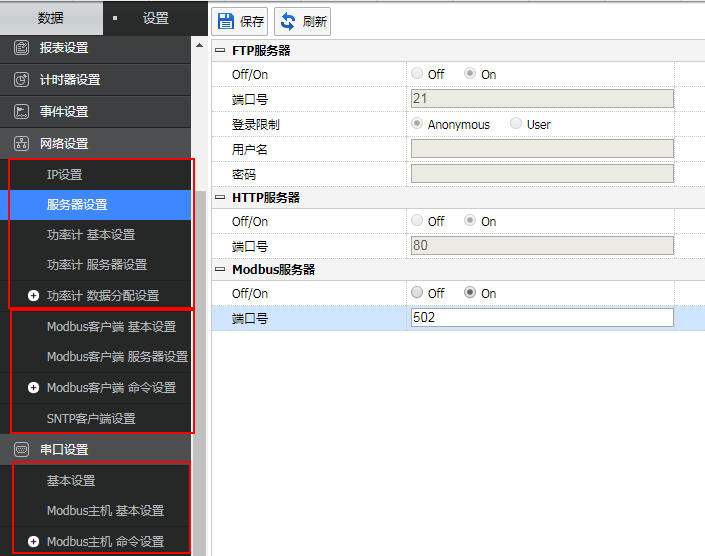The height and width of the screenshot is (556, 705).
Task: Expand Modbus客户端 命令设置 node
Action: click(33, 388)
